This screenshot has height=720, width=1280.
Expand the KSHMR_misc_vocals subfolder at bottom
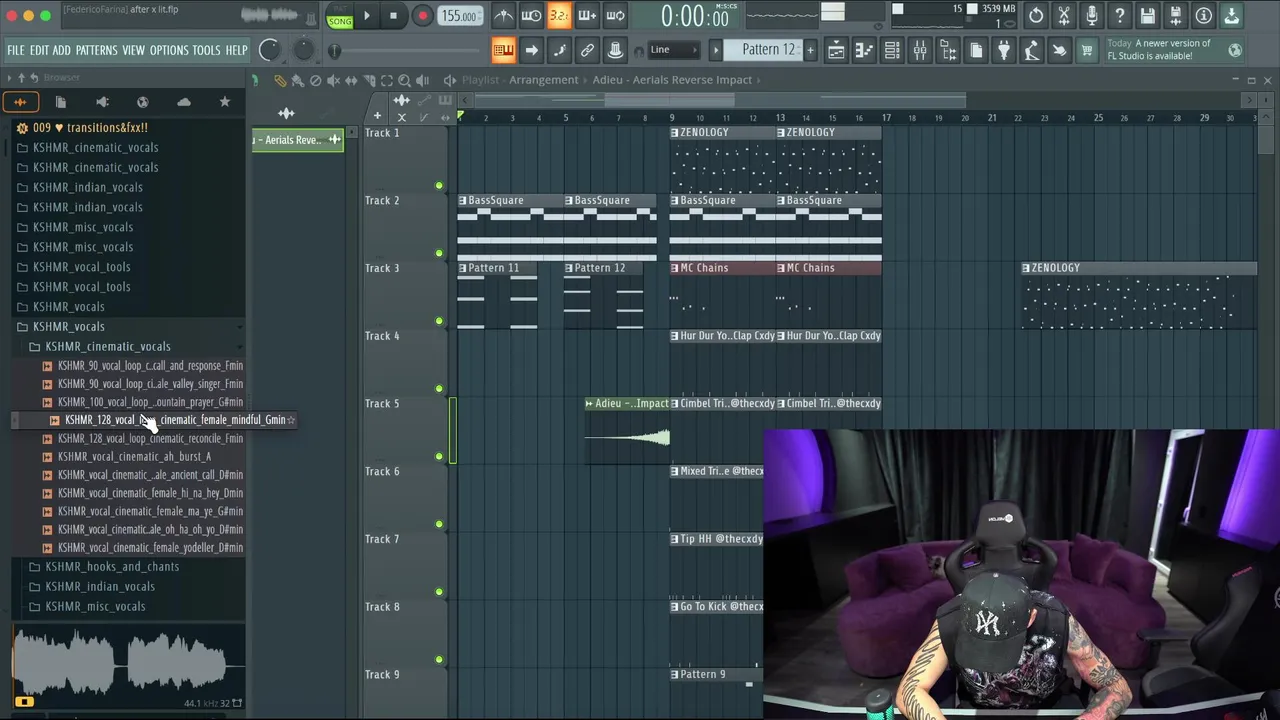click(x=95, y=607)
